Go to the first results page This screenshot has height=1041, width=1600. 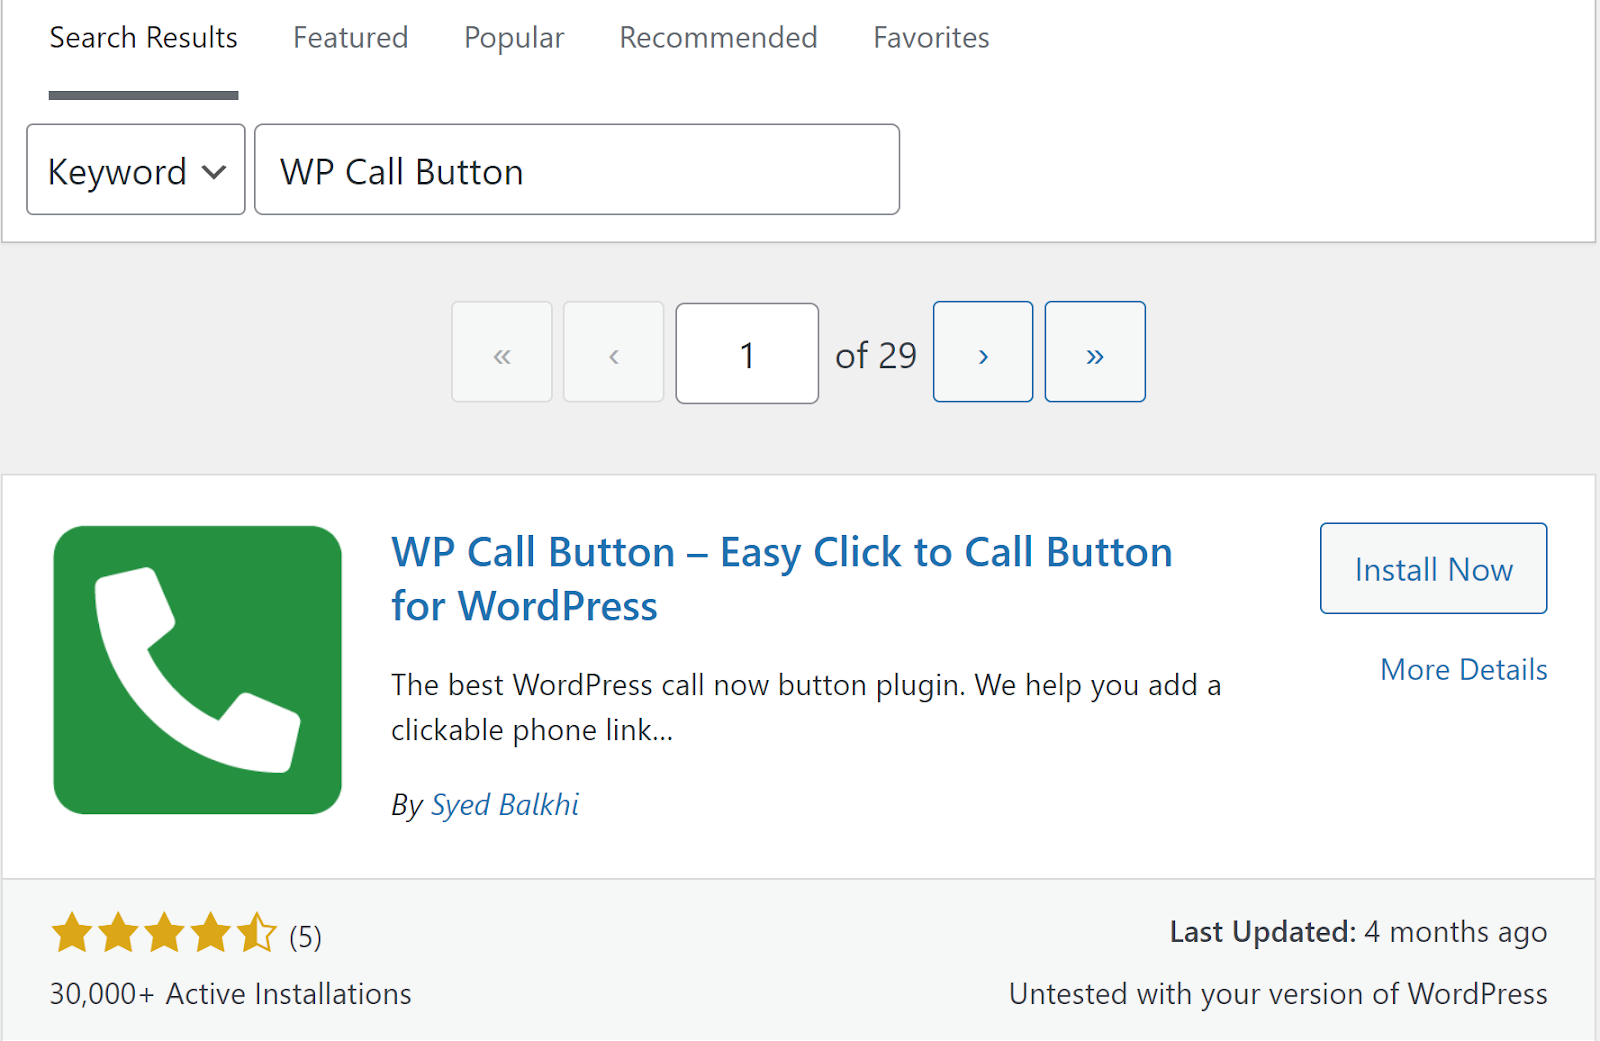[501, 352]
